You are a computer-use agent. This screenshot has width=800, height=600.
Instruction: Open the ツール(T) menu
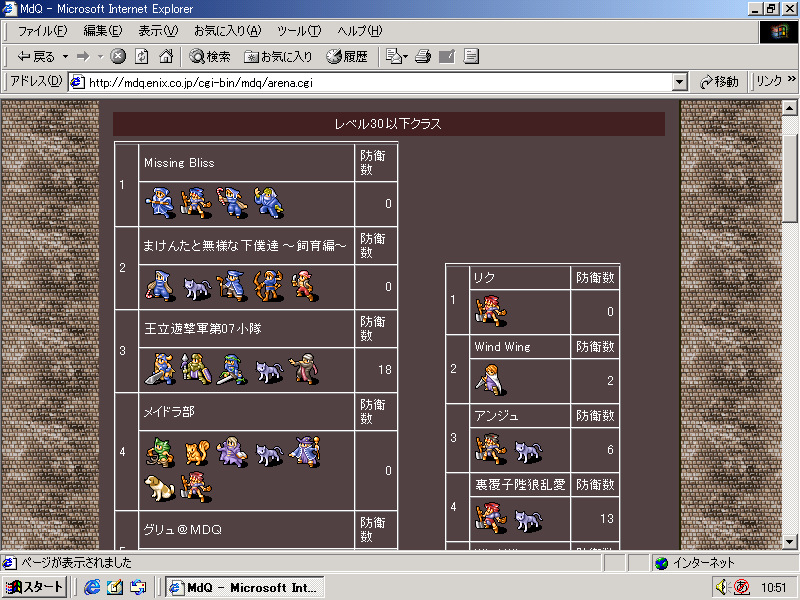pyautogui.click(x=299, y=31)
